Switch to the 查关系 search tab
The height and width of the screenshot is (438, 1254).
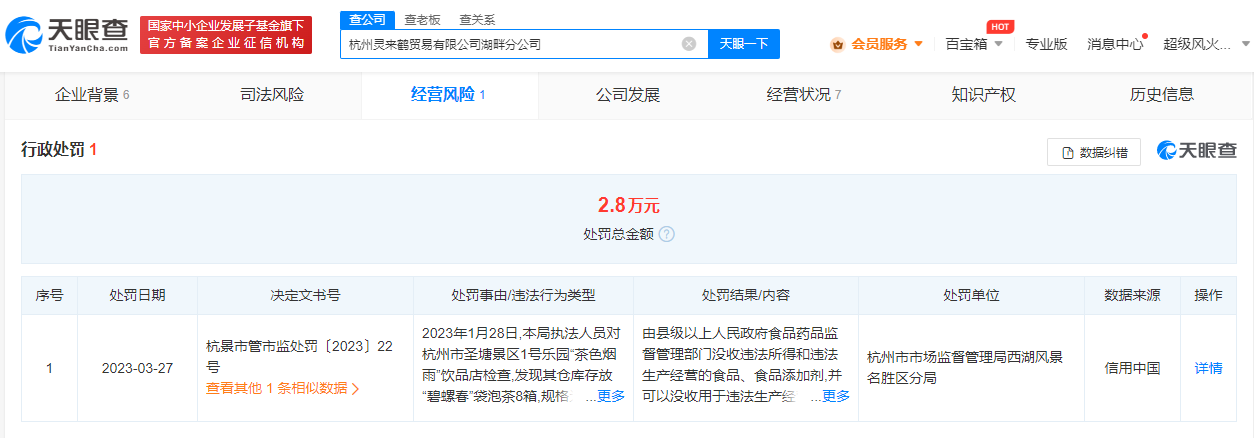[x=477, y=20]
